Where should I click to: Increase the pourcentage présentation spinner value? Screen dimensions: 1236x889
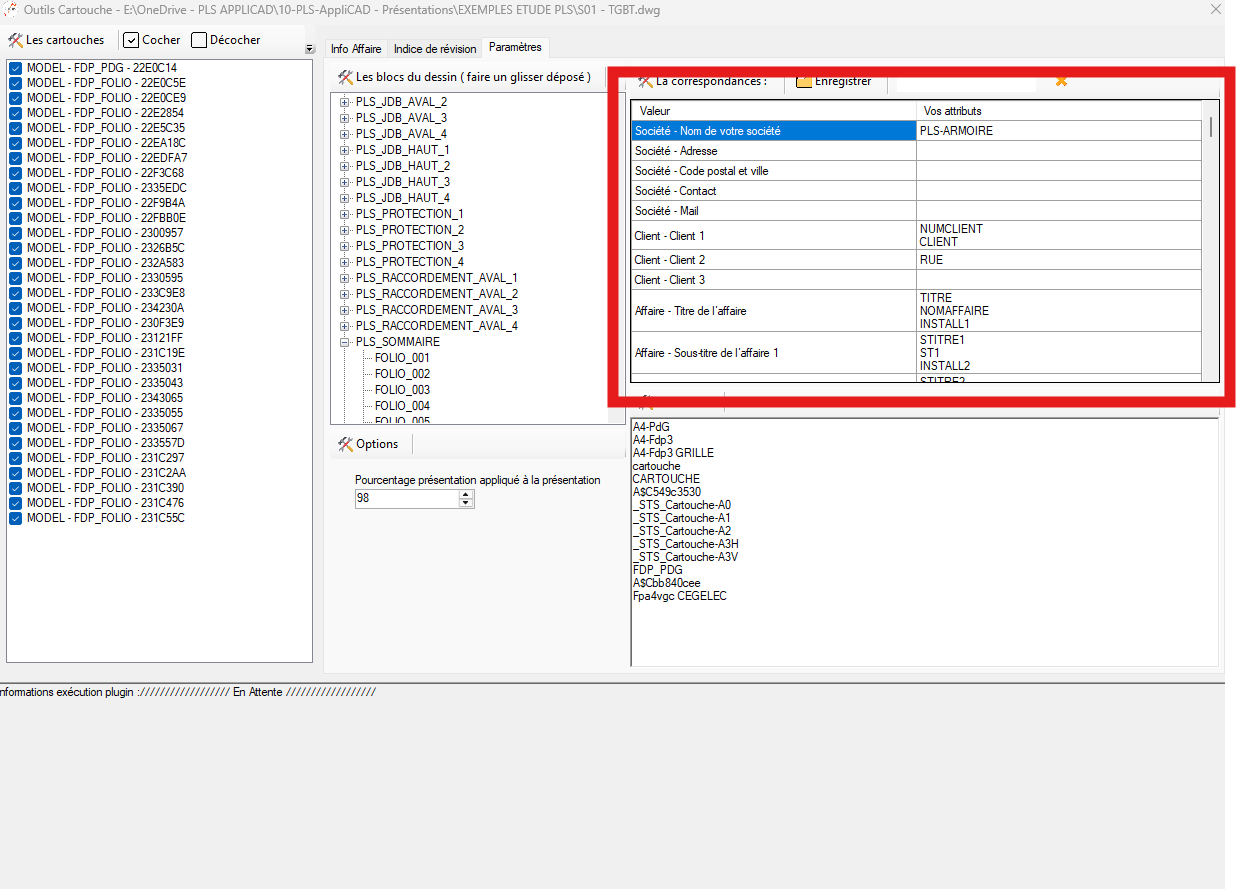[x=466, y=494]
